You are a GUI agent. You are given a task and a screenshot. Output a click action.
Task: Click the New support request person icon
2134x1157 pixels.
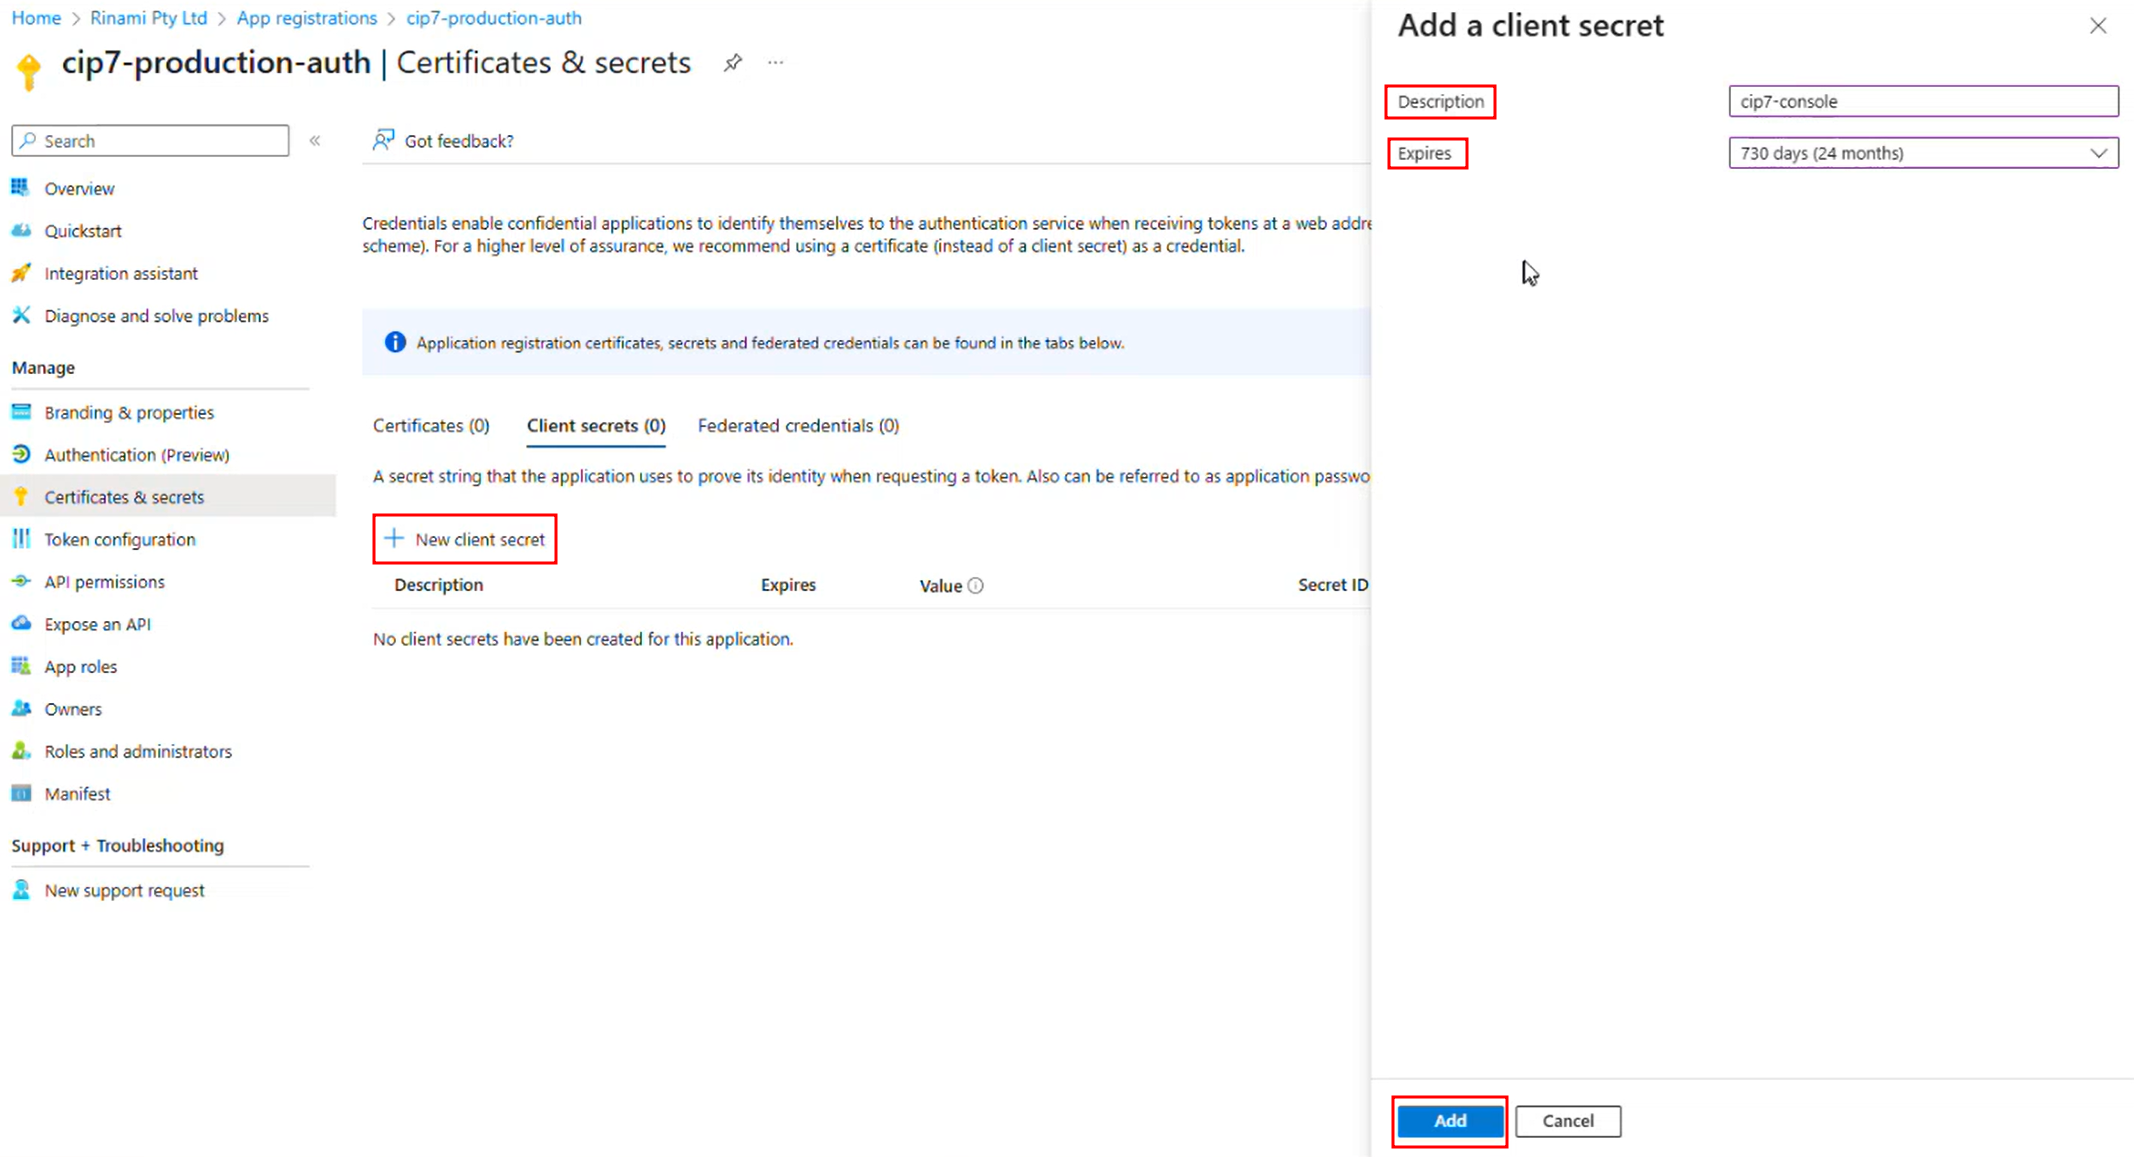point(20,889)
